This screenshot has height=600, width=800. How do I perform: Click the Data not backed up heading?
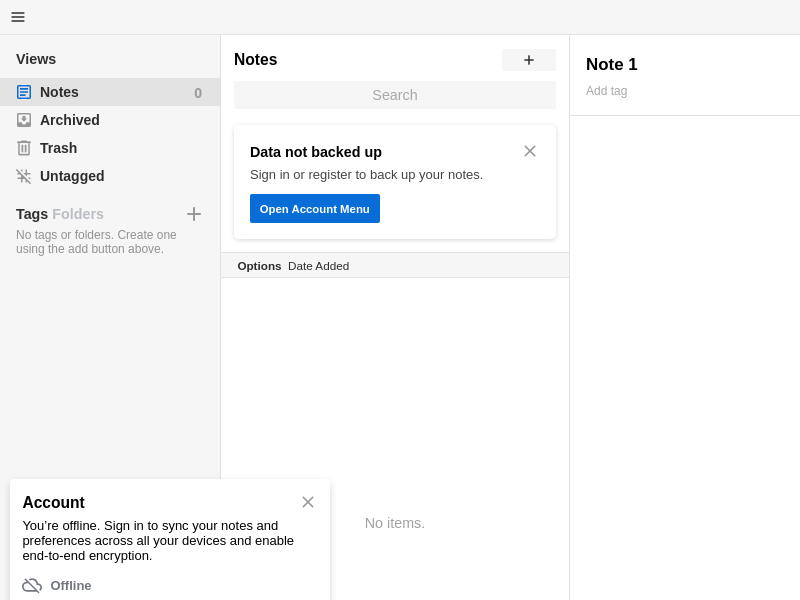pos(316,152)
